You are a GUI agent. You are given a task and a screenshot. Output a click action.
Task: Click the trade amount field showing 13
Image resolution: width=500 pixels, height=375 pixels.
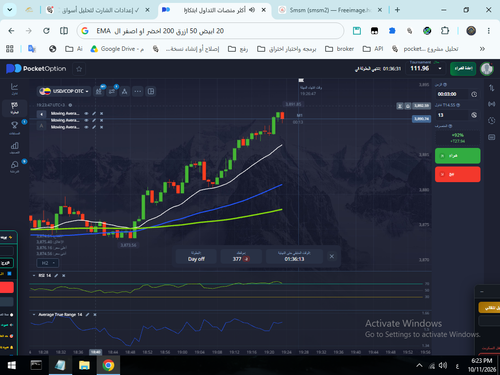452,115
